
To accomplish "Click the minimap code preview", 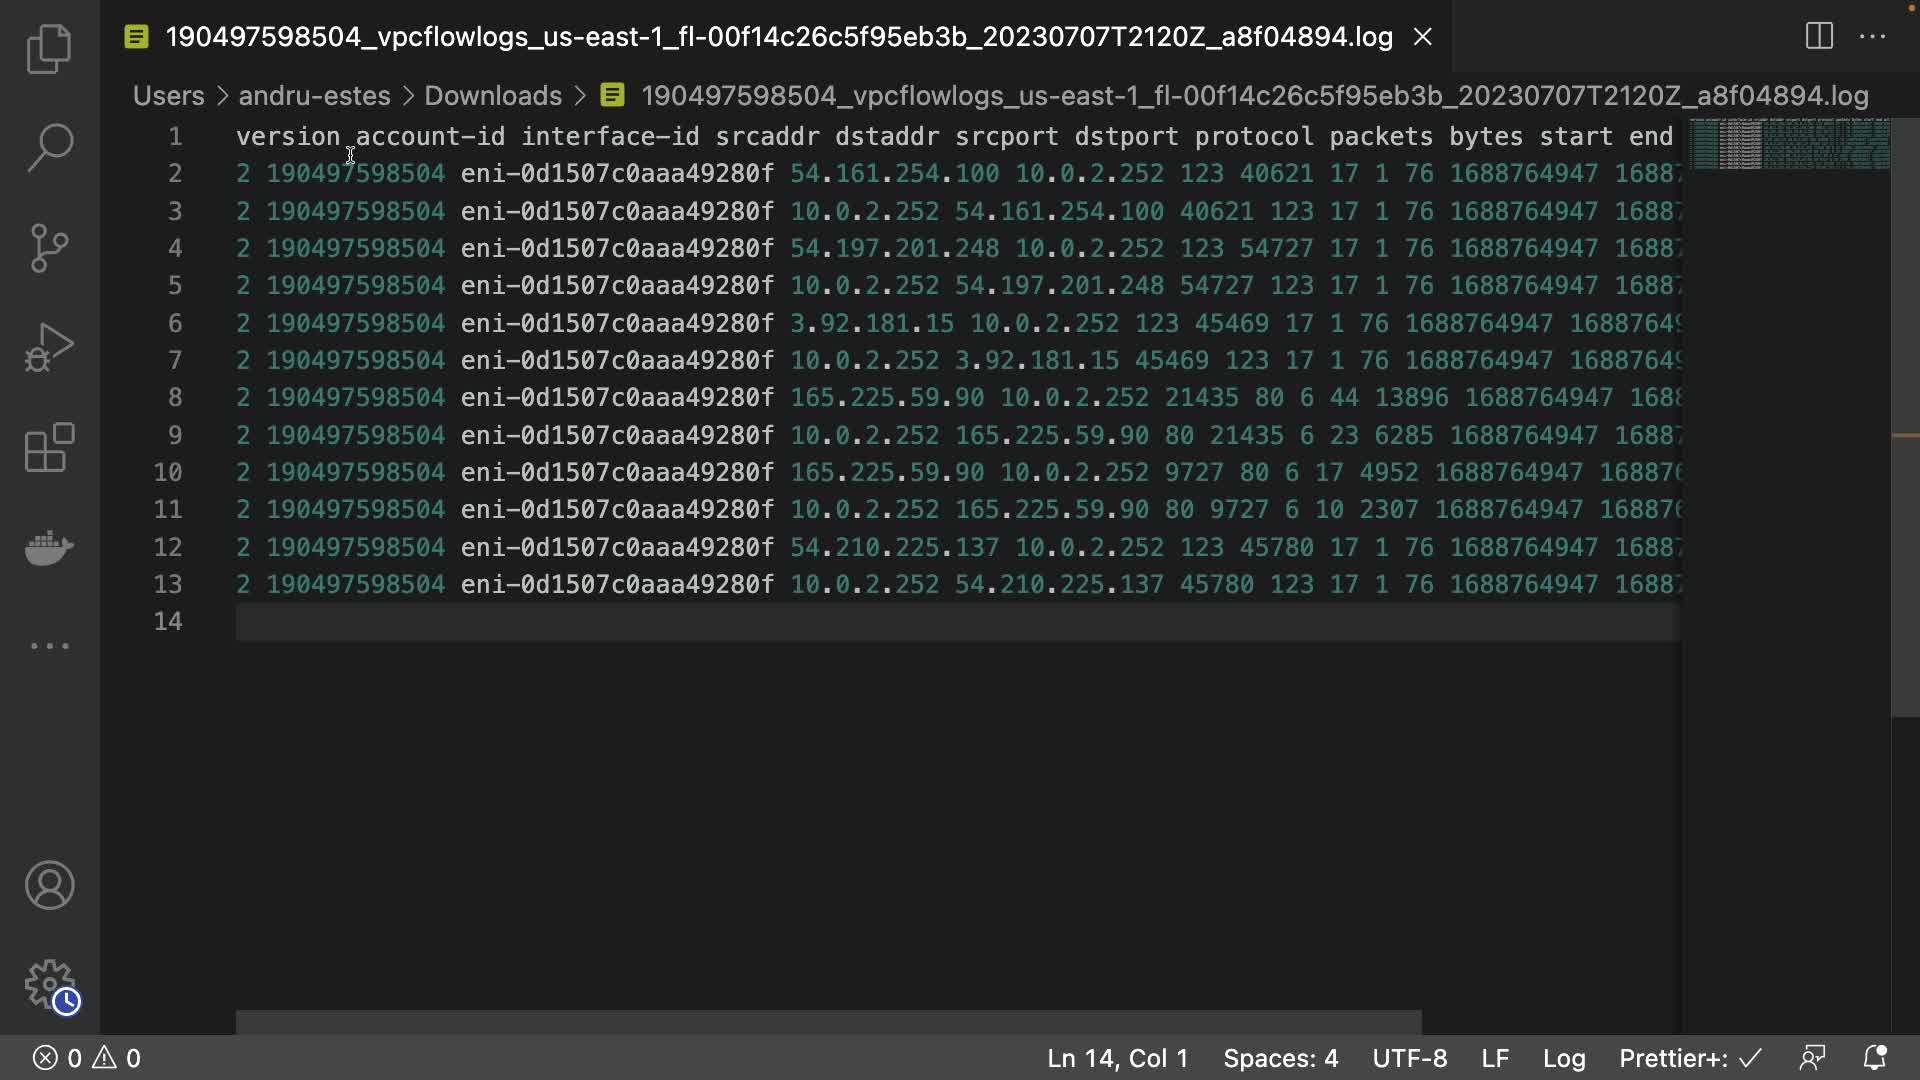I will coord(1789,144).
